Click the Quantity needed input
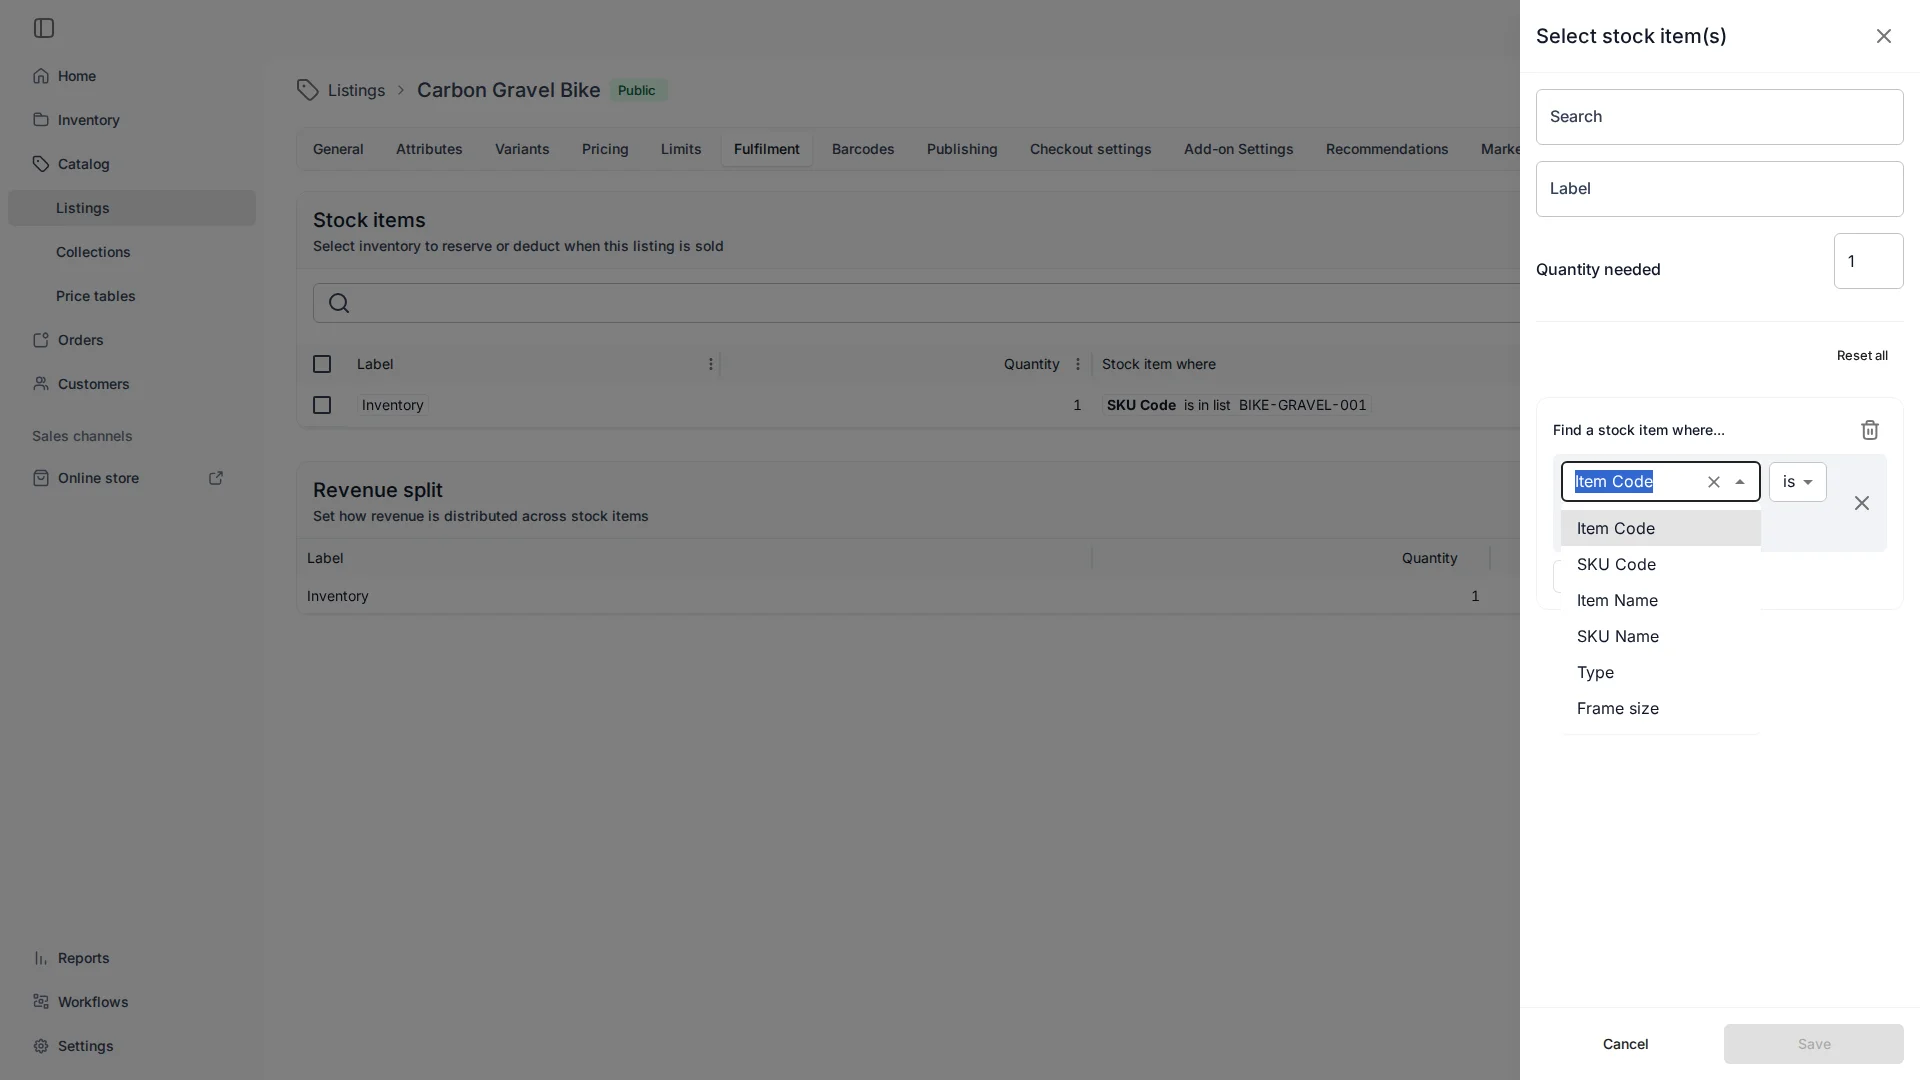 (x=1869, y=261)
